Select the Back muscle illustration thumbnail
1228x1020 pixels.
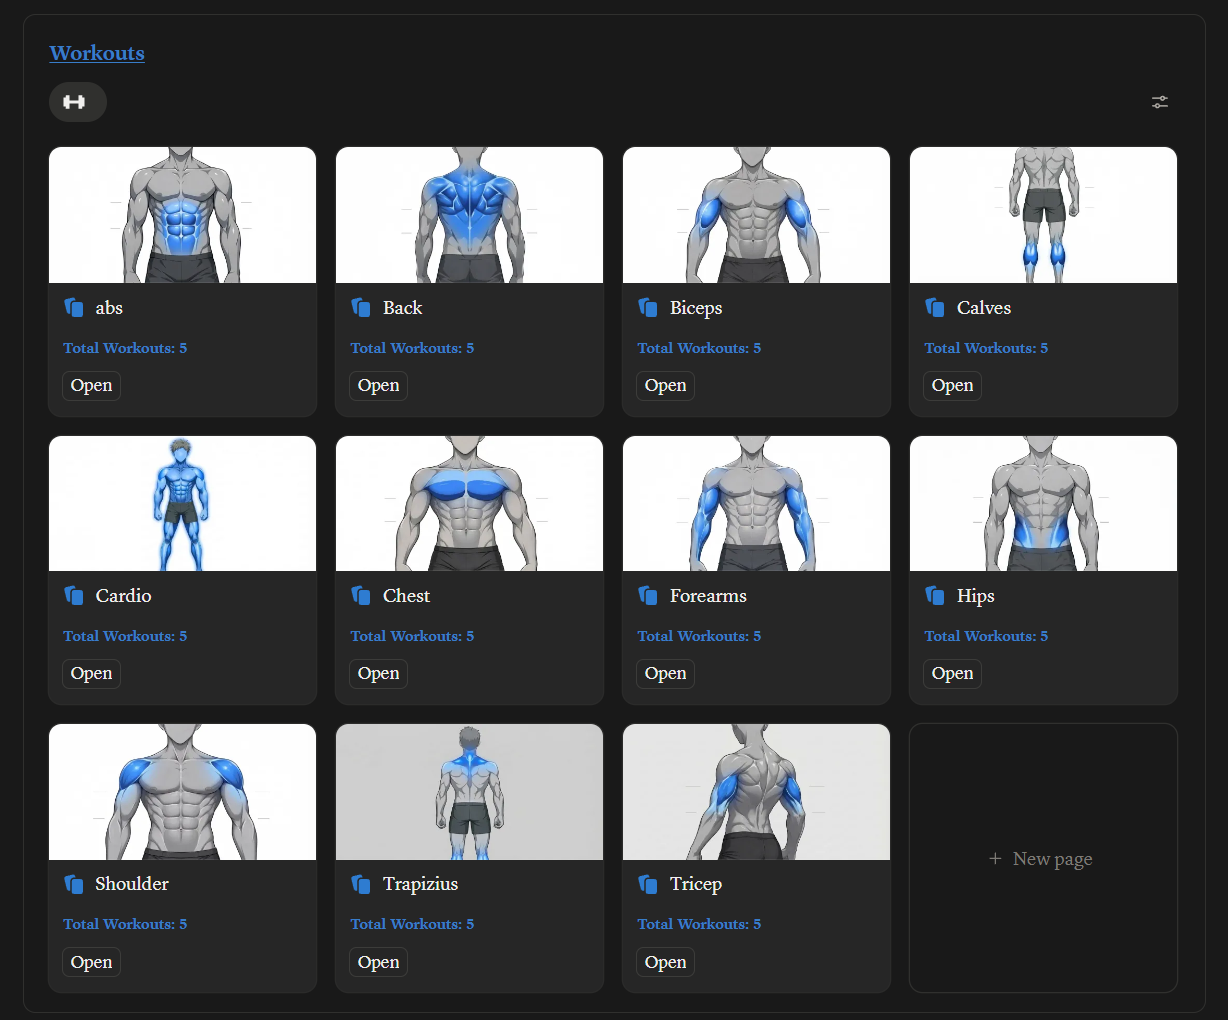click(x=469, y=215)
